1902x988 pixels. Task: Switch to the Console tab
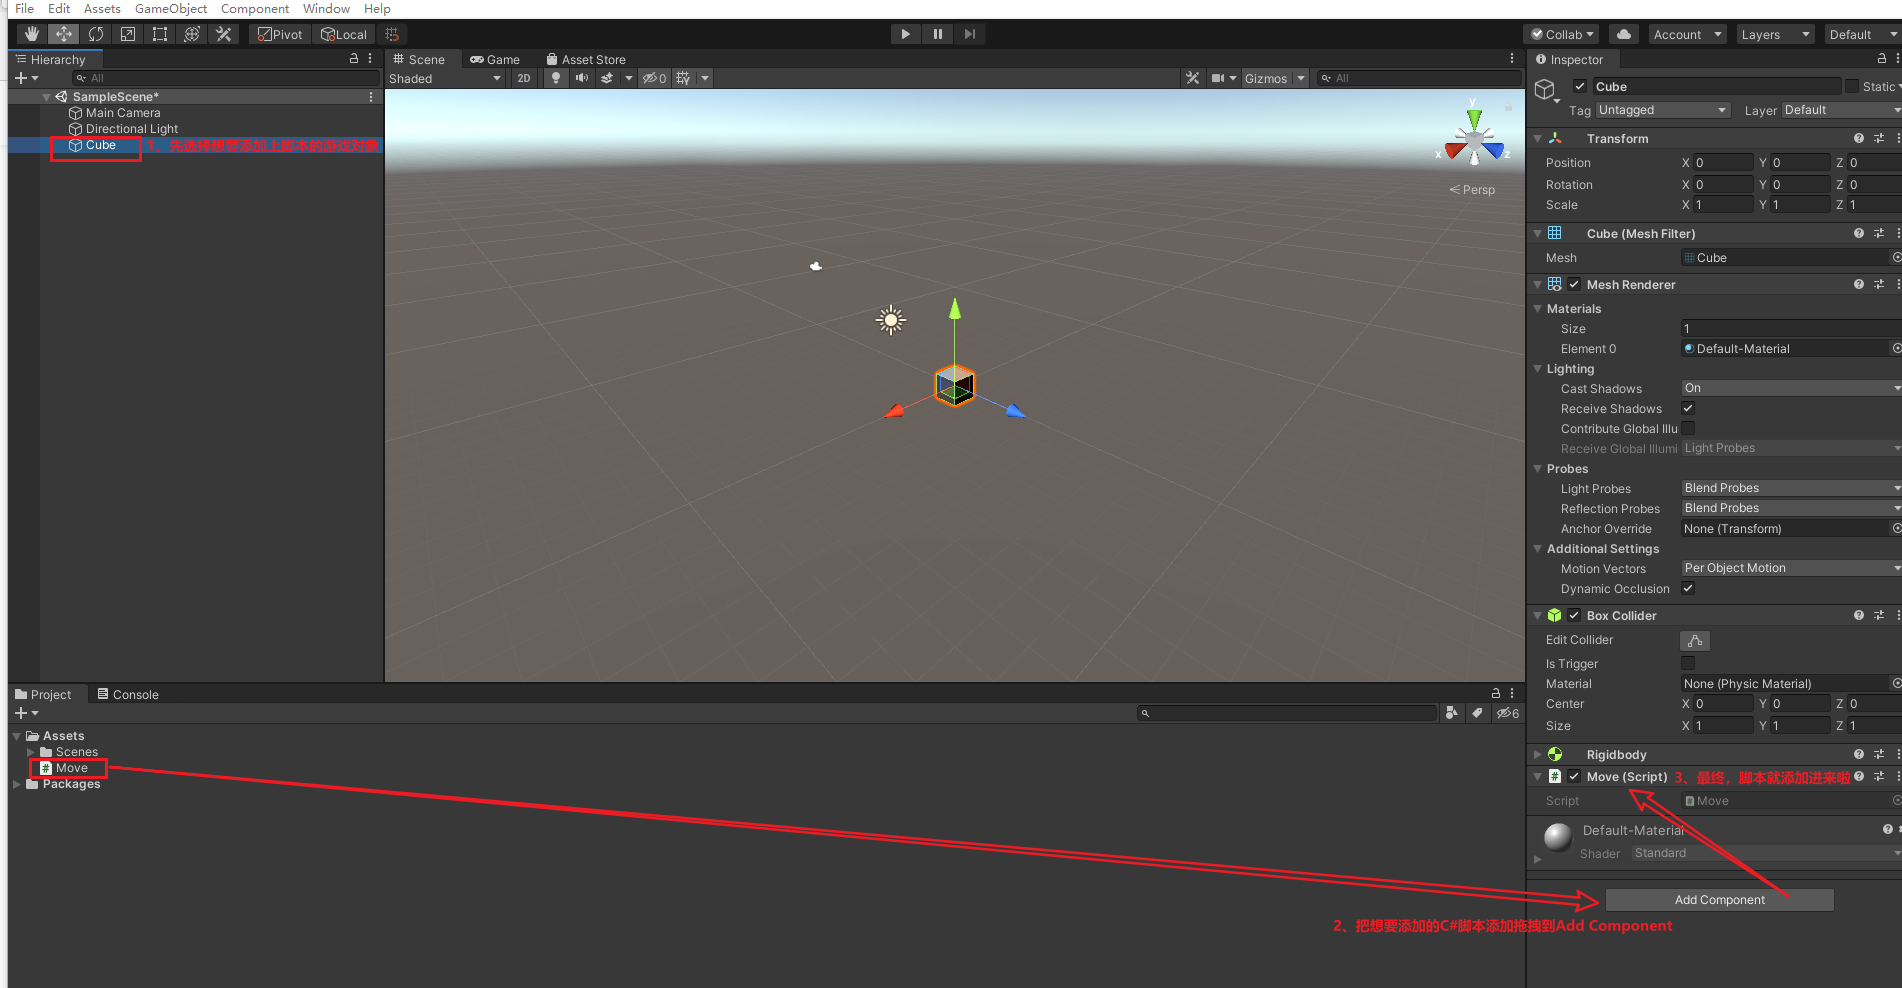click(128, 695)
